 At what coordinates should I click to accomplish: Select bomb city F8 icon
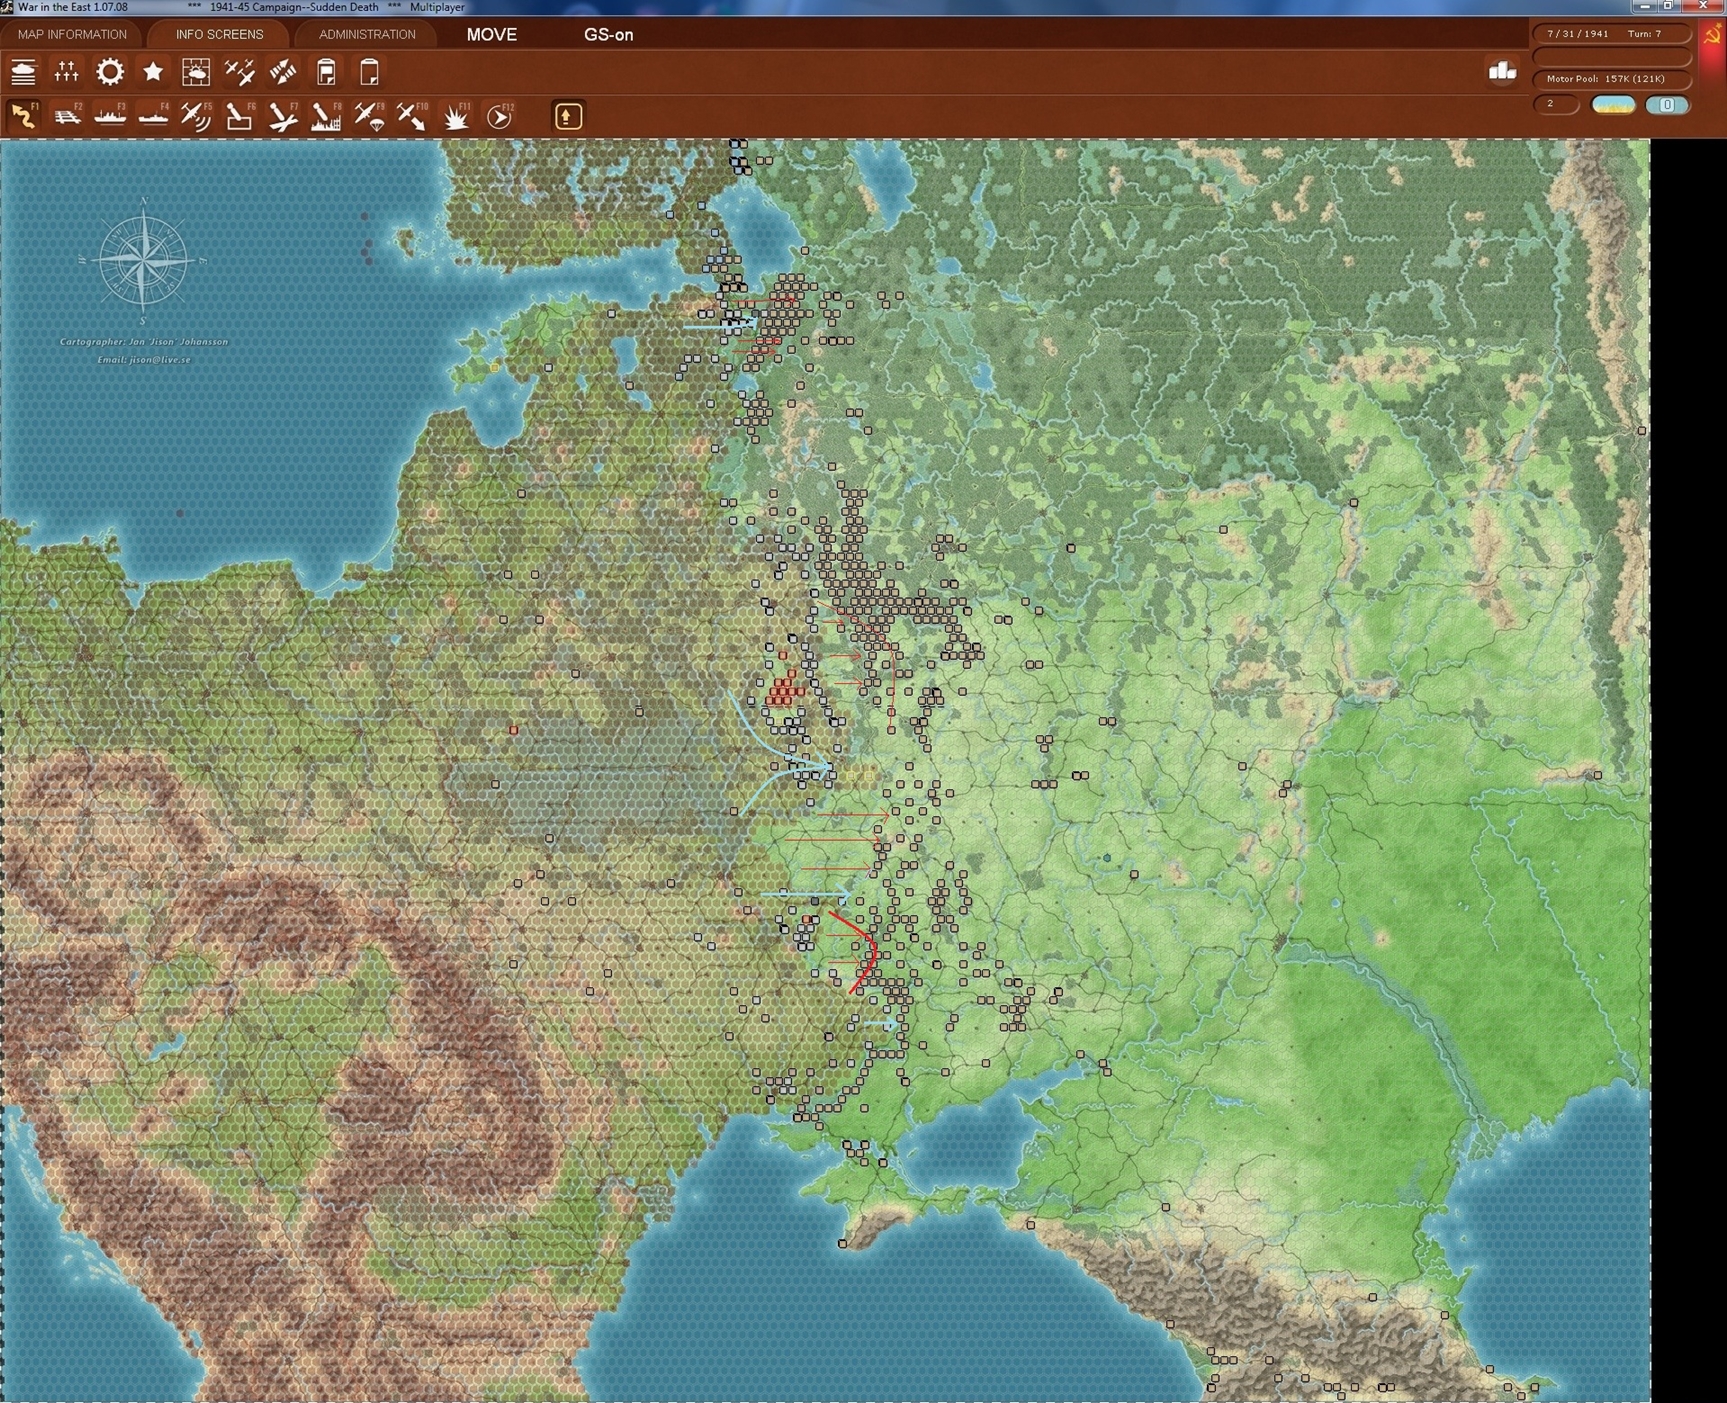(x=326, y=116)
